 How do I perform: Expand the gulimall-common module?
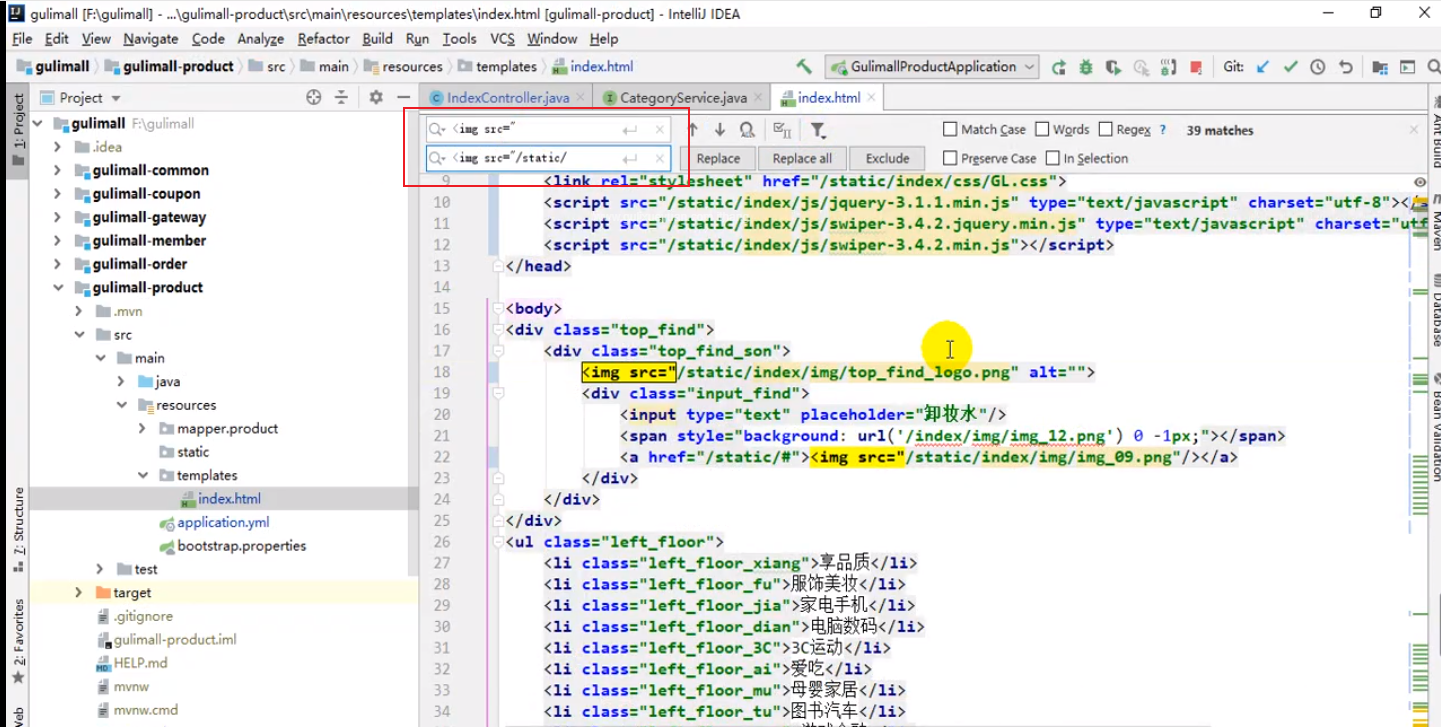coord(58,171)
